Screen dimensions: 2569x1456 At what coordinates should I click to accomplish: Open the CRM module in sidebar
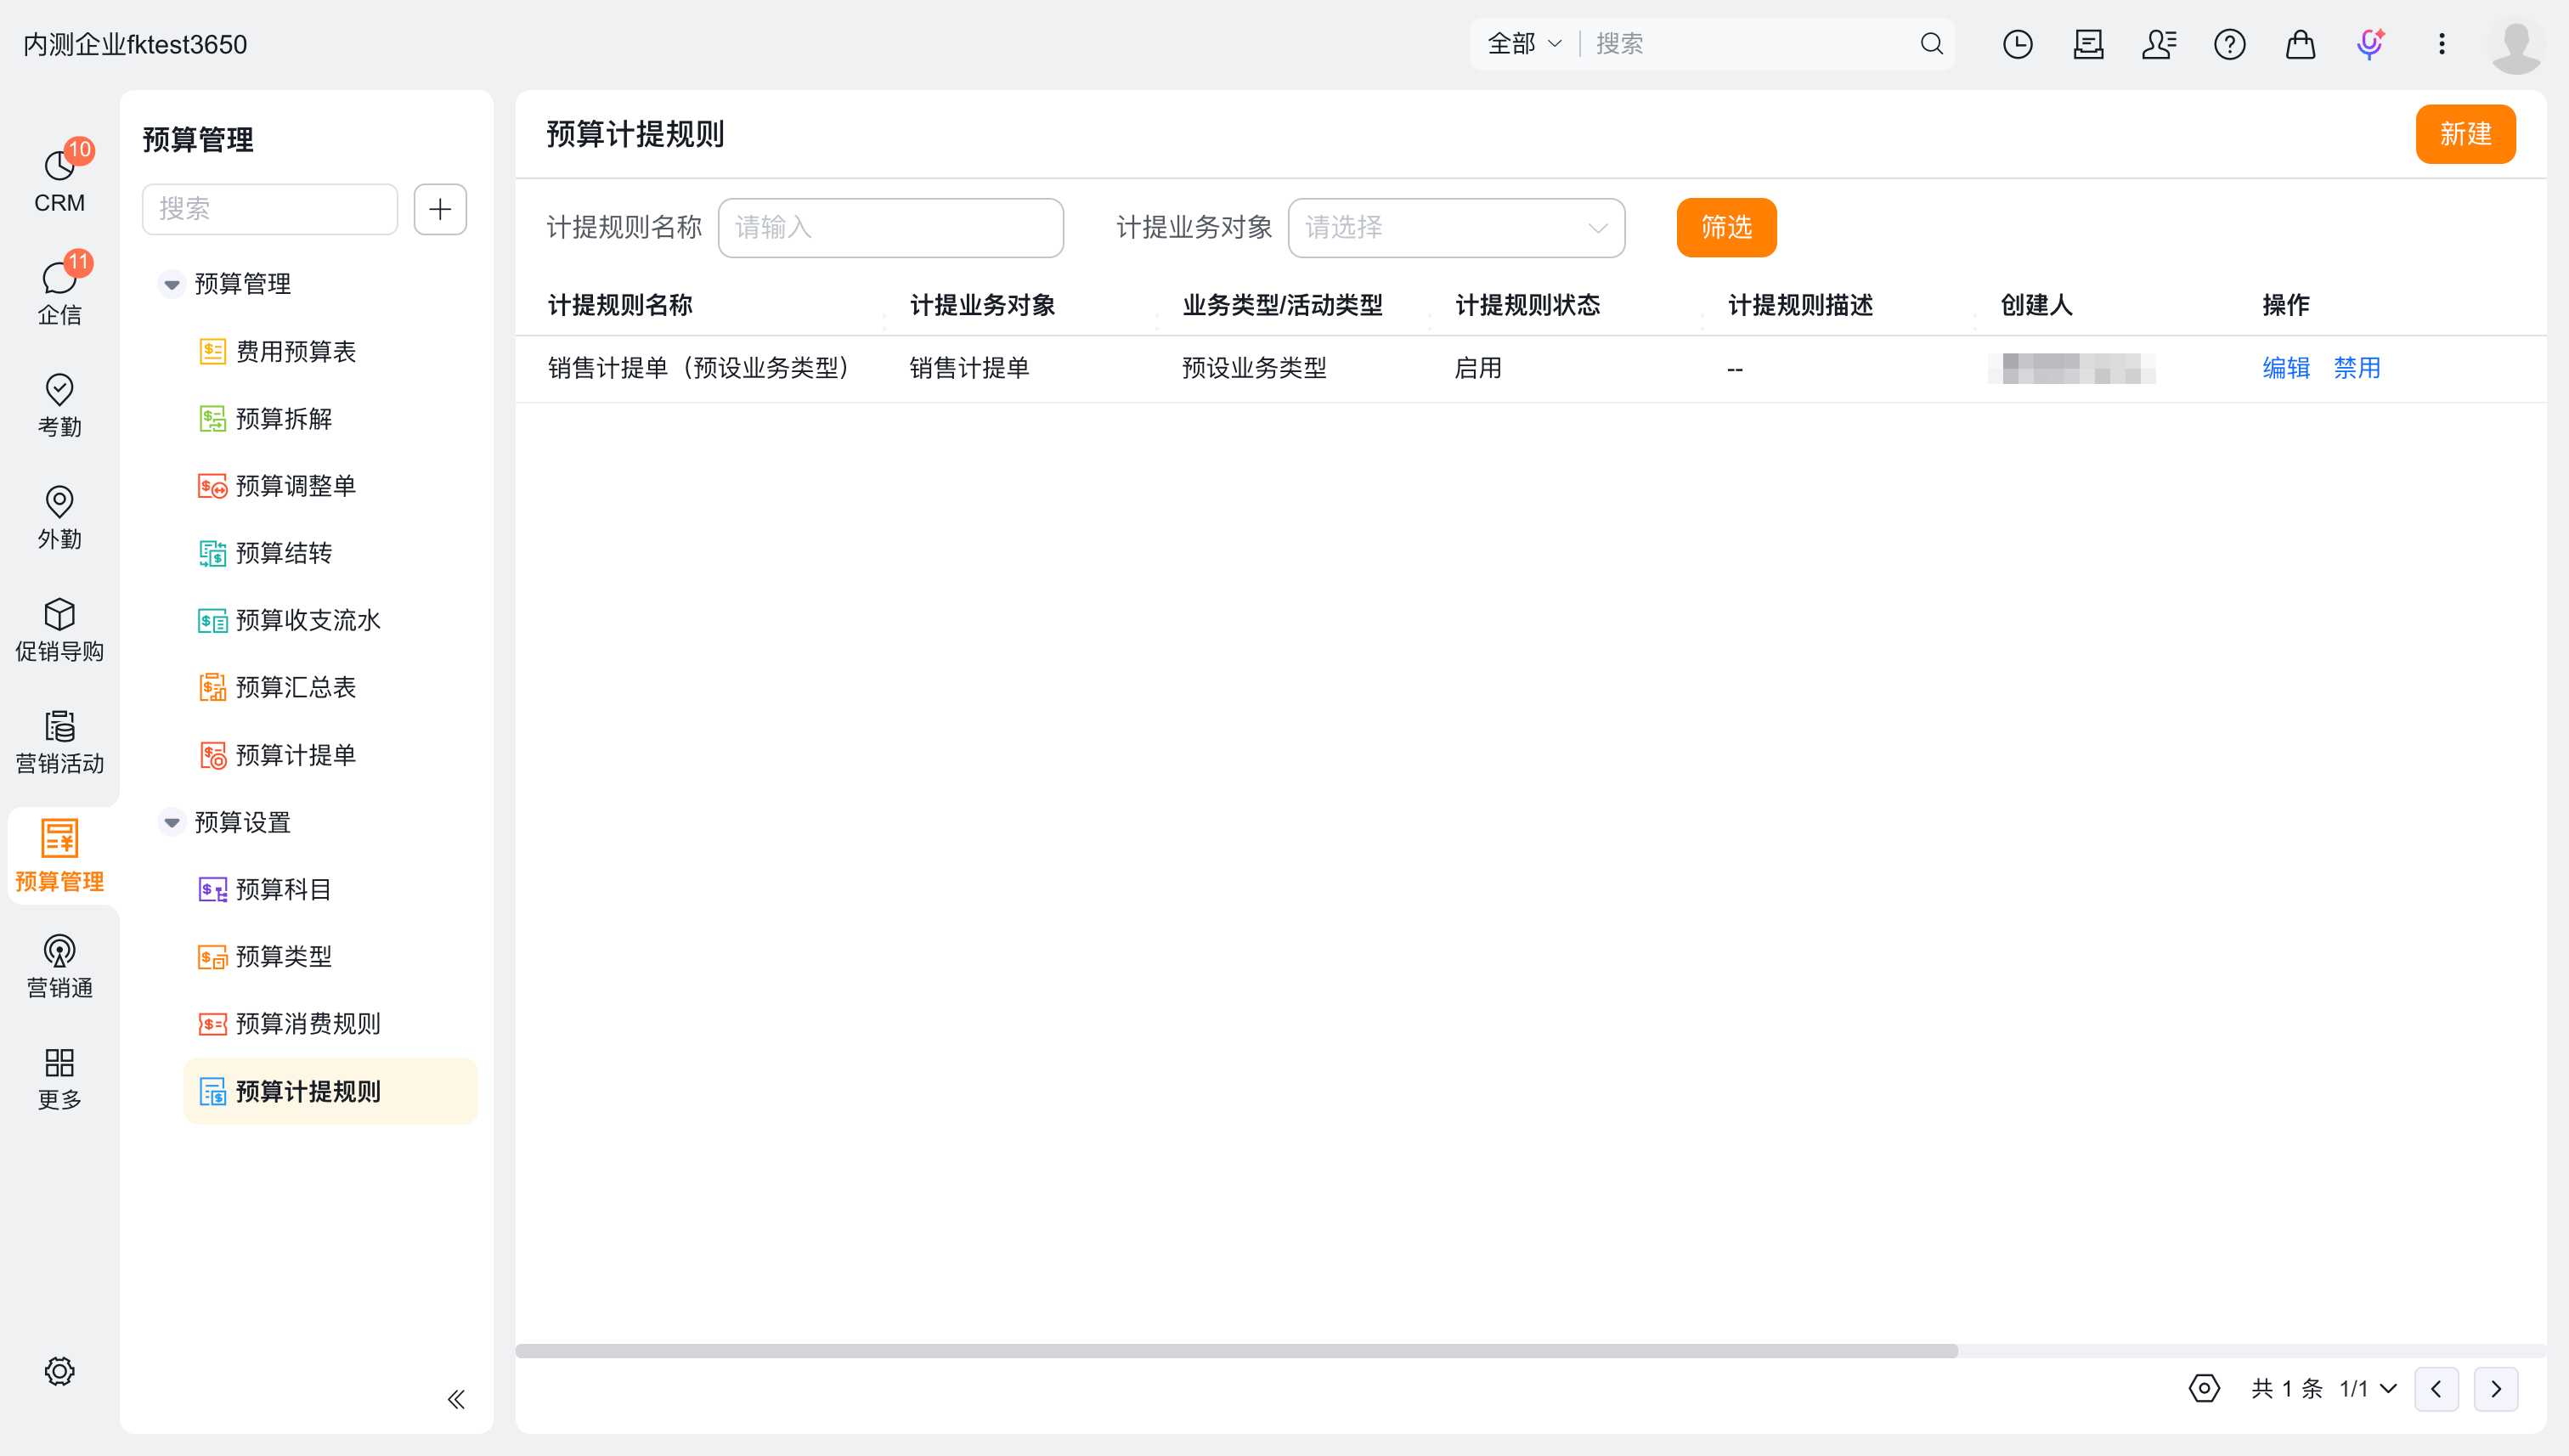tap(59, 180)
